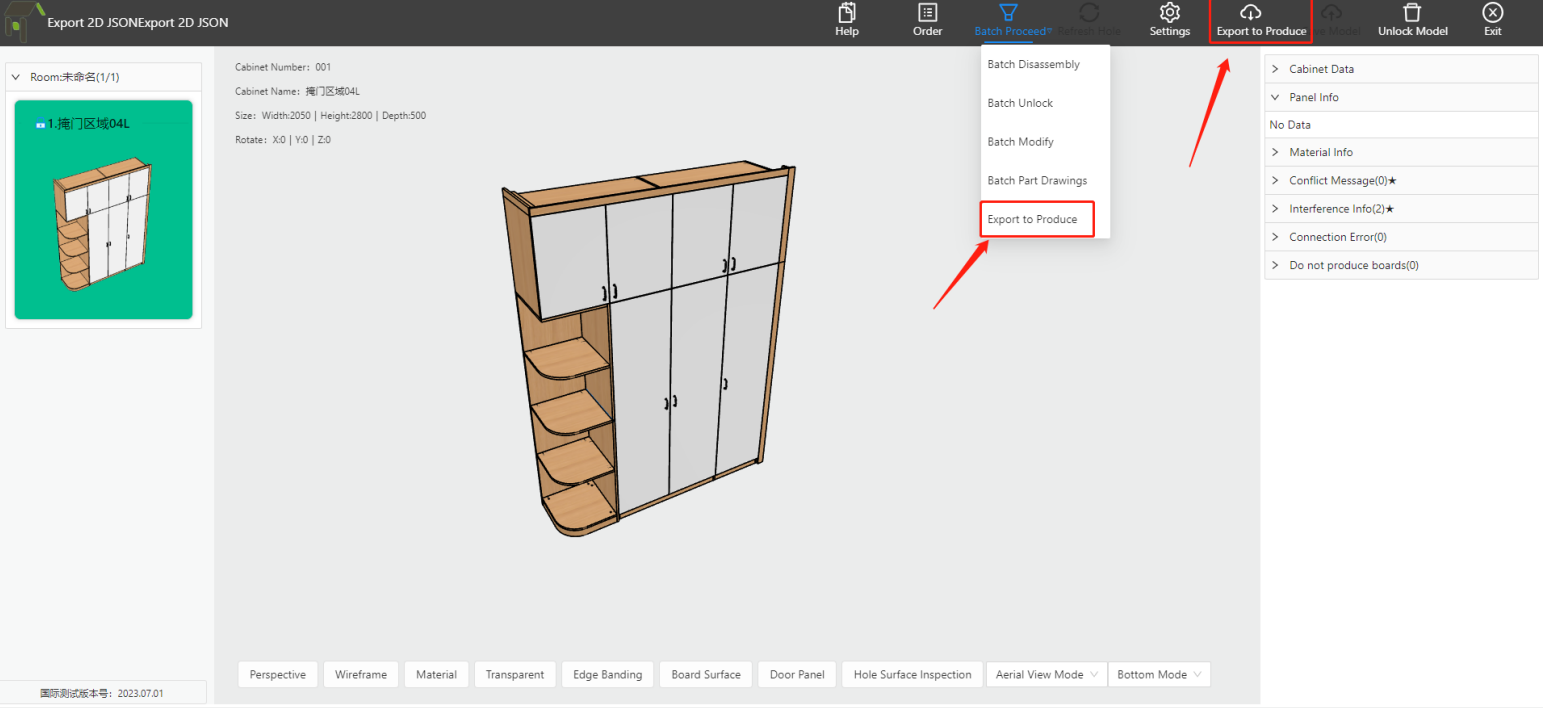Click the greyed Refresh Hole icon
This screenshot has width=1547, height=708.
1089,14
